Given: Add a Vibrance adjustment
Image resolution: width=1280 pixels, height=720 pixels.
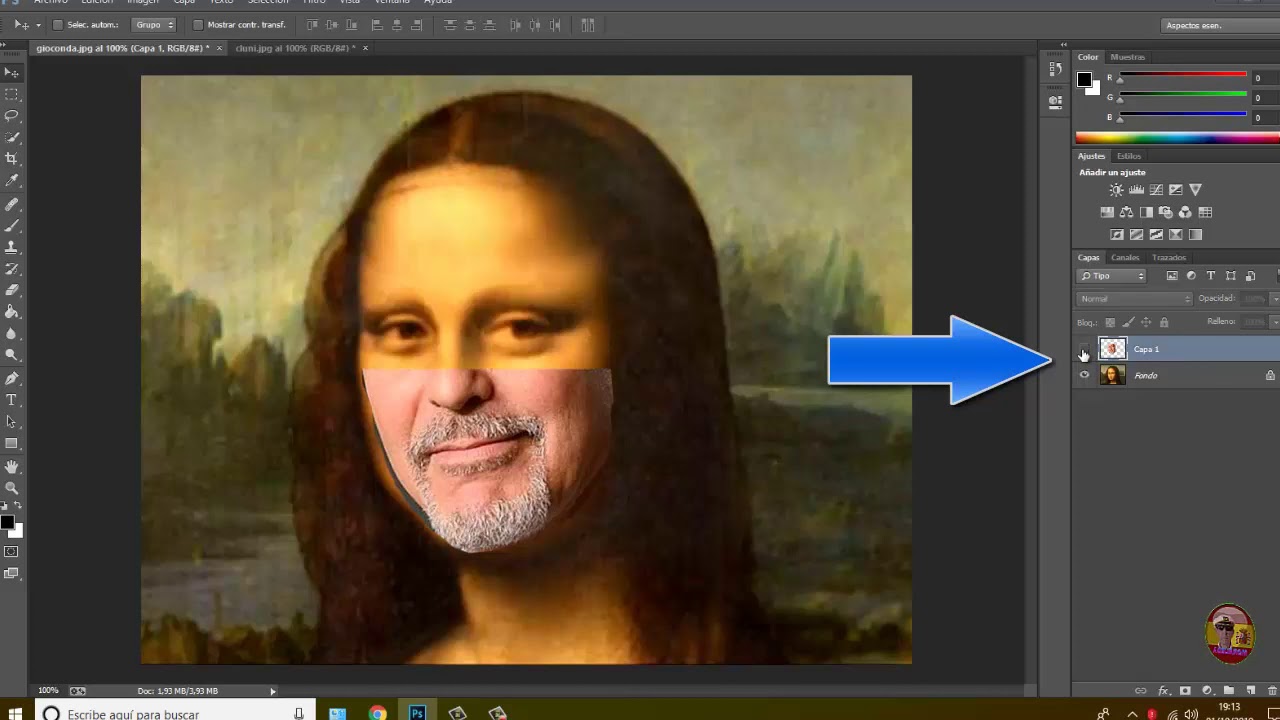Looking at the screenshot, I should click(1195, 190).
